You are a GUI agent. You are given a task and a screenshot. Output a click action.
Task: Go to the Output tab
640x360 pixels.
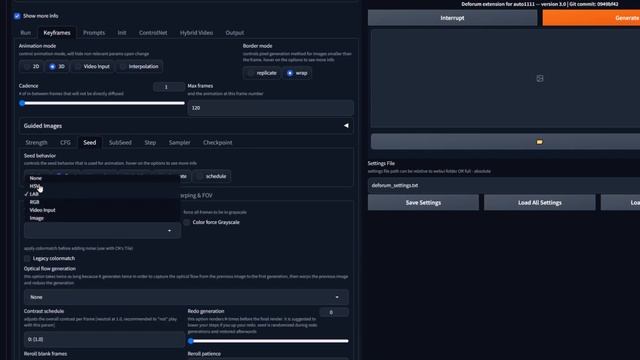pos(235,33)
